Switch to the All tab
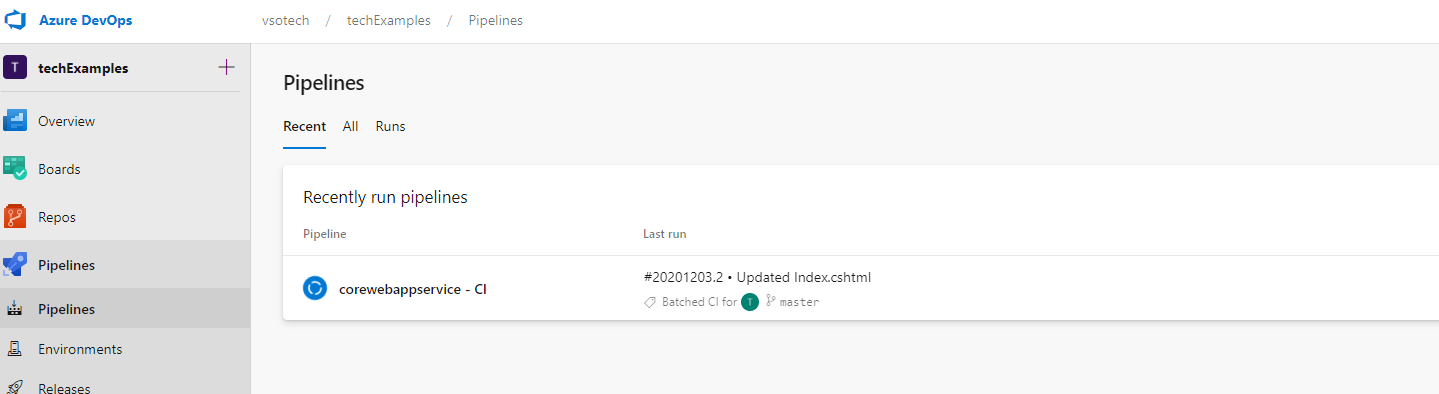The width and height of the screenshot is (1439, 394). tap(351, 126)
